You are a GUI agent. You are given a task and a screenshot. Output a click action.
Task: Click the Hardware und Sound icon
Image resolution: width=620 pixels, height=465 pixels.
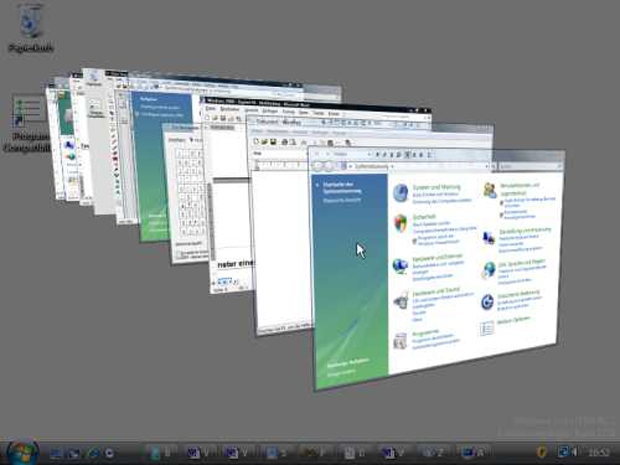click(x=401, y=300)
